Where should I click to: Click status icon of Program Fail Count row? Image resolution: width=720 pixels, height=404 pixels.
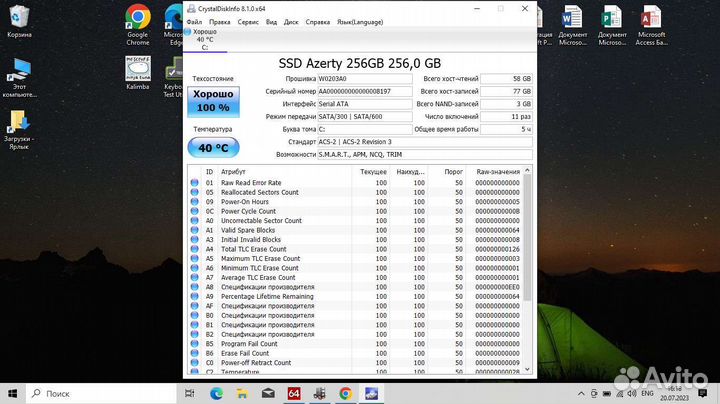[x=195, y=344]
